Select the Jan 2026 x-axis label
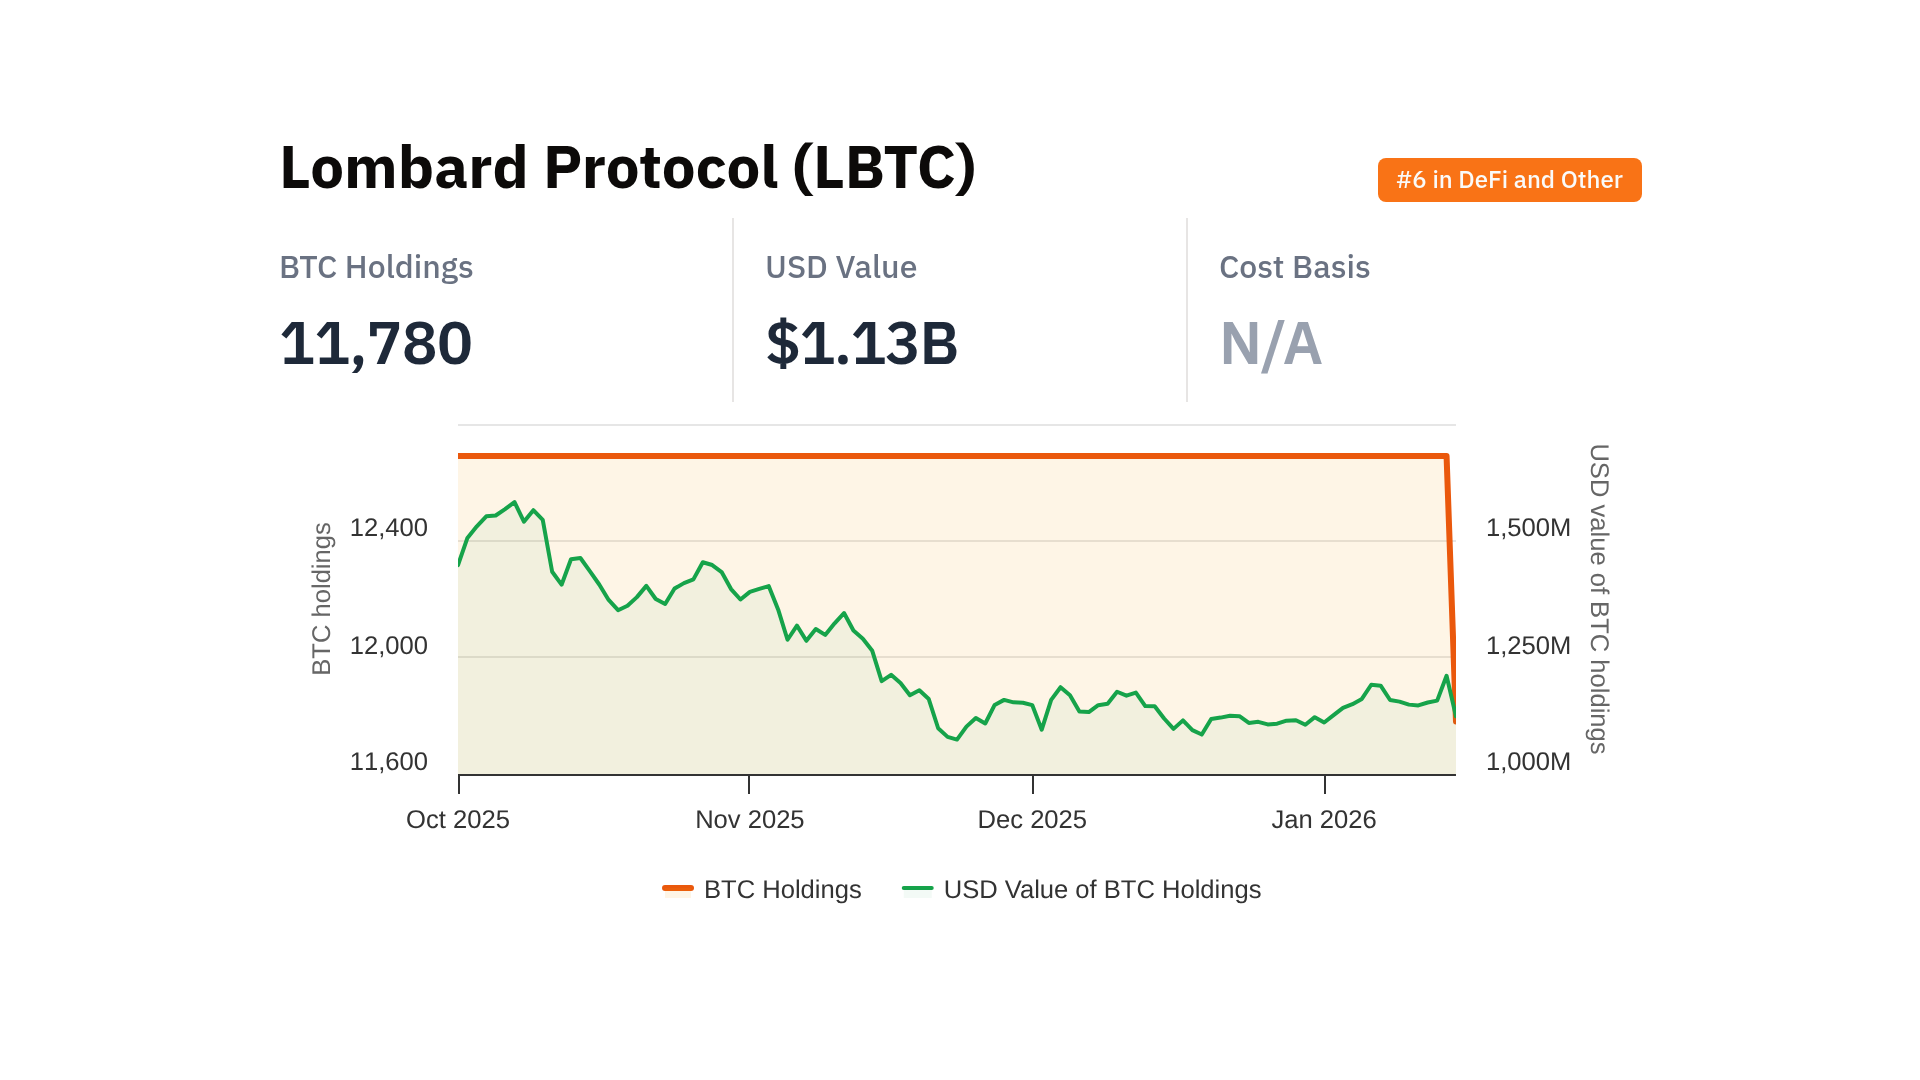The height and width of the screenshot is (1080, 1920). click(1323, 820)
